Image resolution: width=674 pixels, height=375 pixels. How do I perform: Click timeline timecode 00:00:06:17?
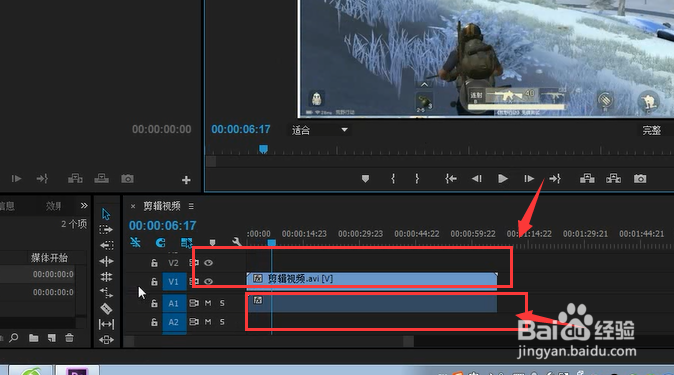click(162, 225)
